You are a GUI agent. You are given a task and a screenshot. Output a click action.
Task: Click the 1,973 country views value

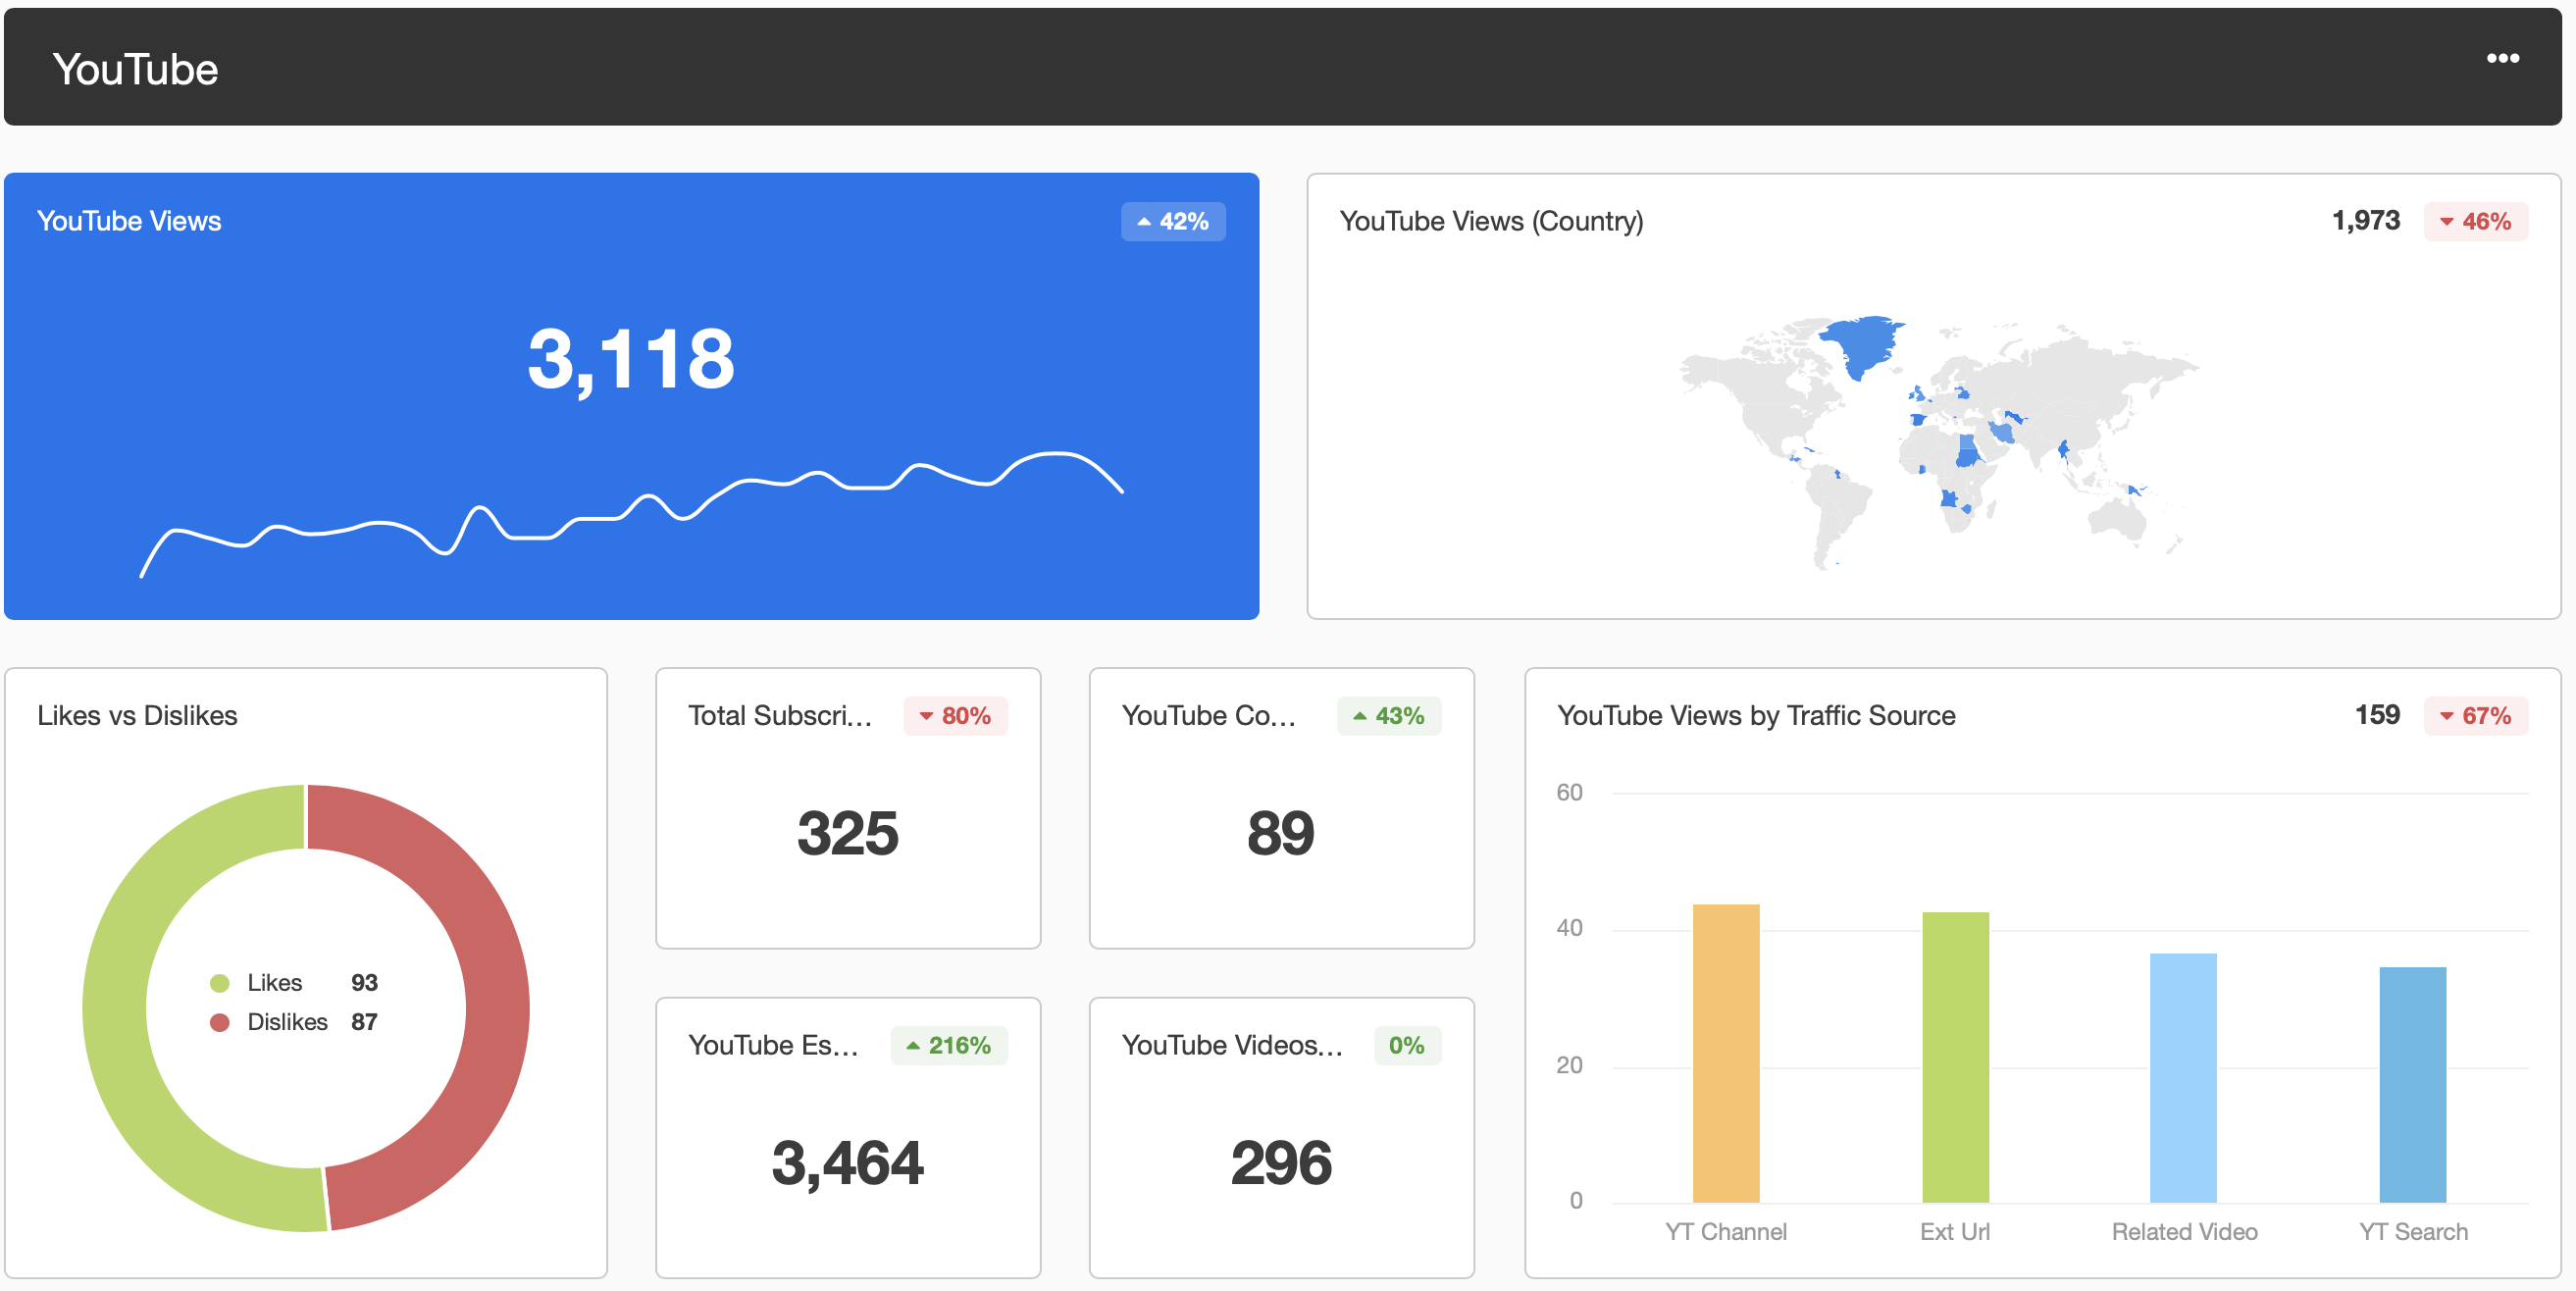point(2365,220)
